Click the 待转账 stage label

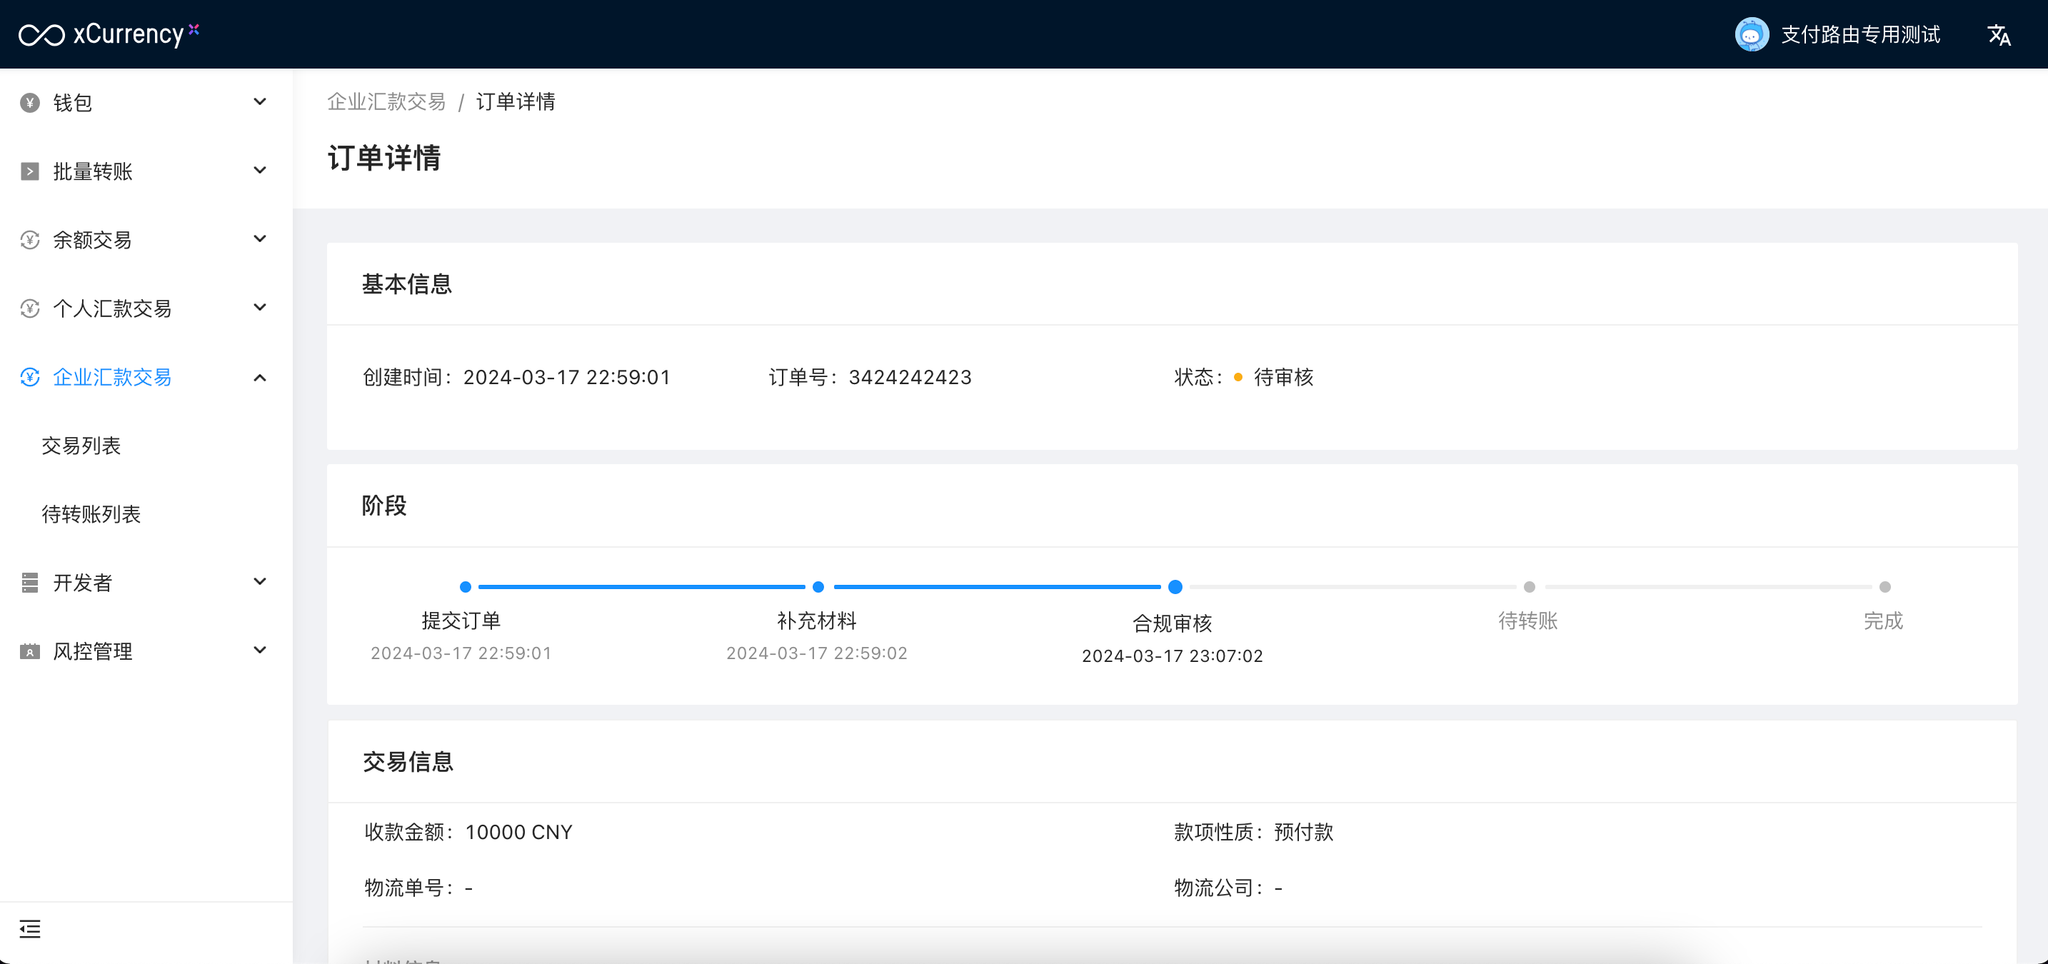(1528, 621)
